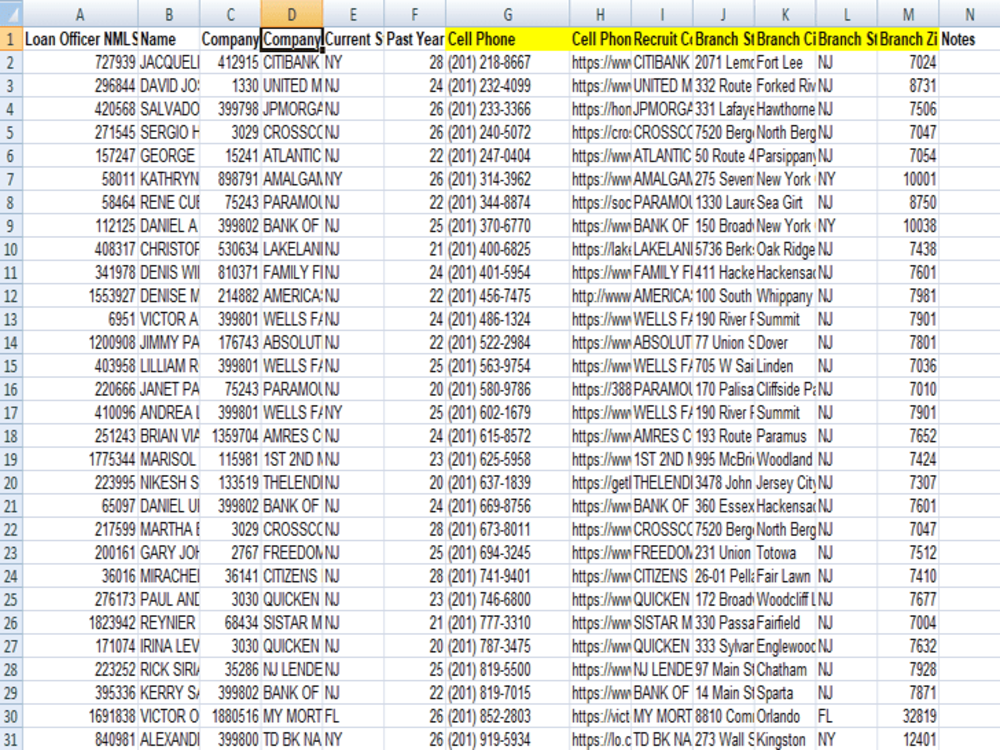Click the yellow 'Cell Phone' header in column G
1000x750 pixels.
508,39
